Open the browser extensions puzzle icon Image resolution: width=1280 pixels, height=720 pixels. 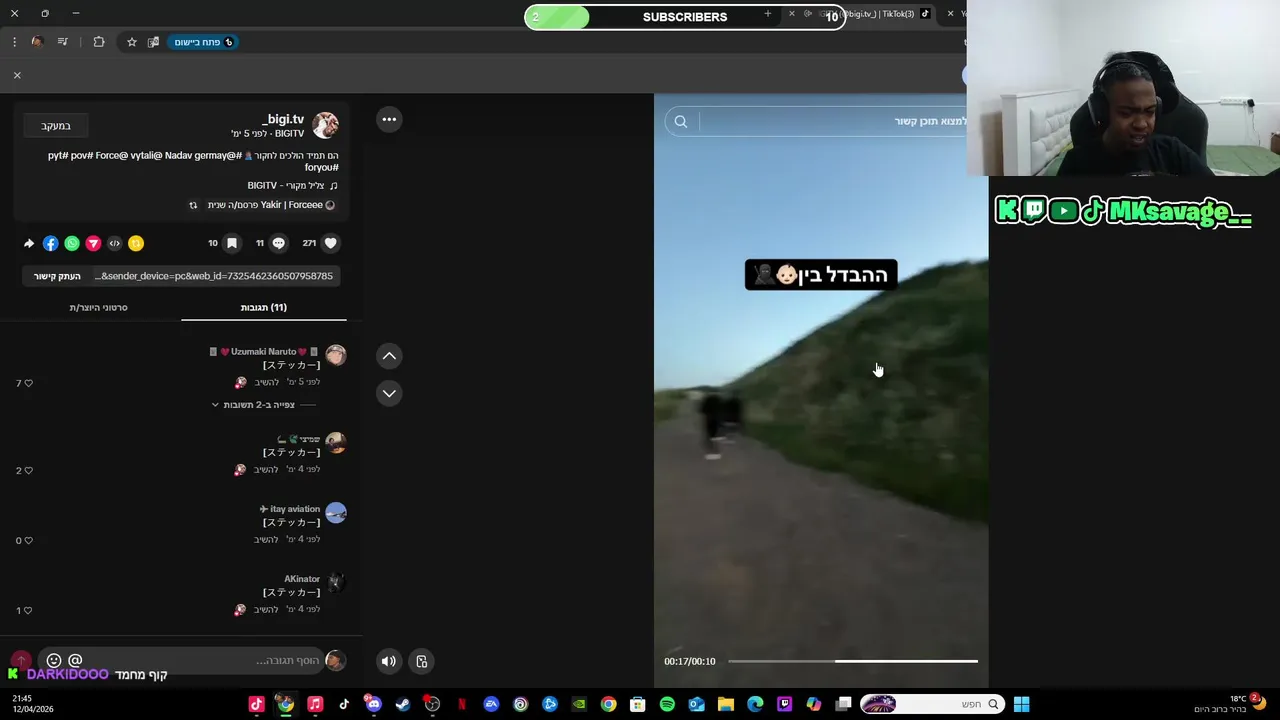coord(99,42)
